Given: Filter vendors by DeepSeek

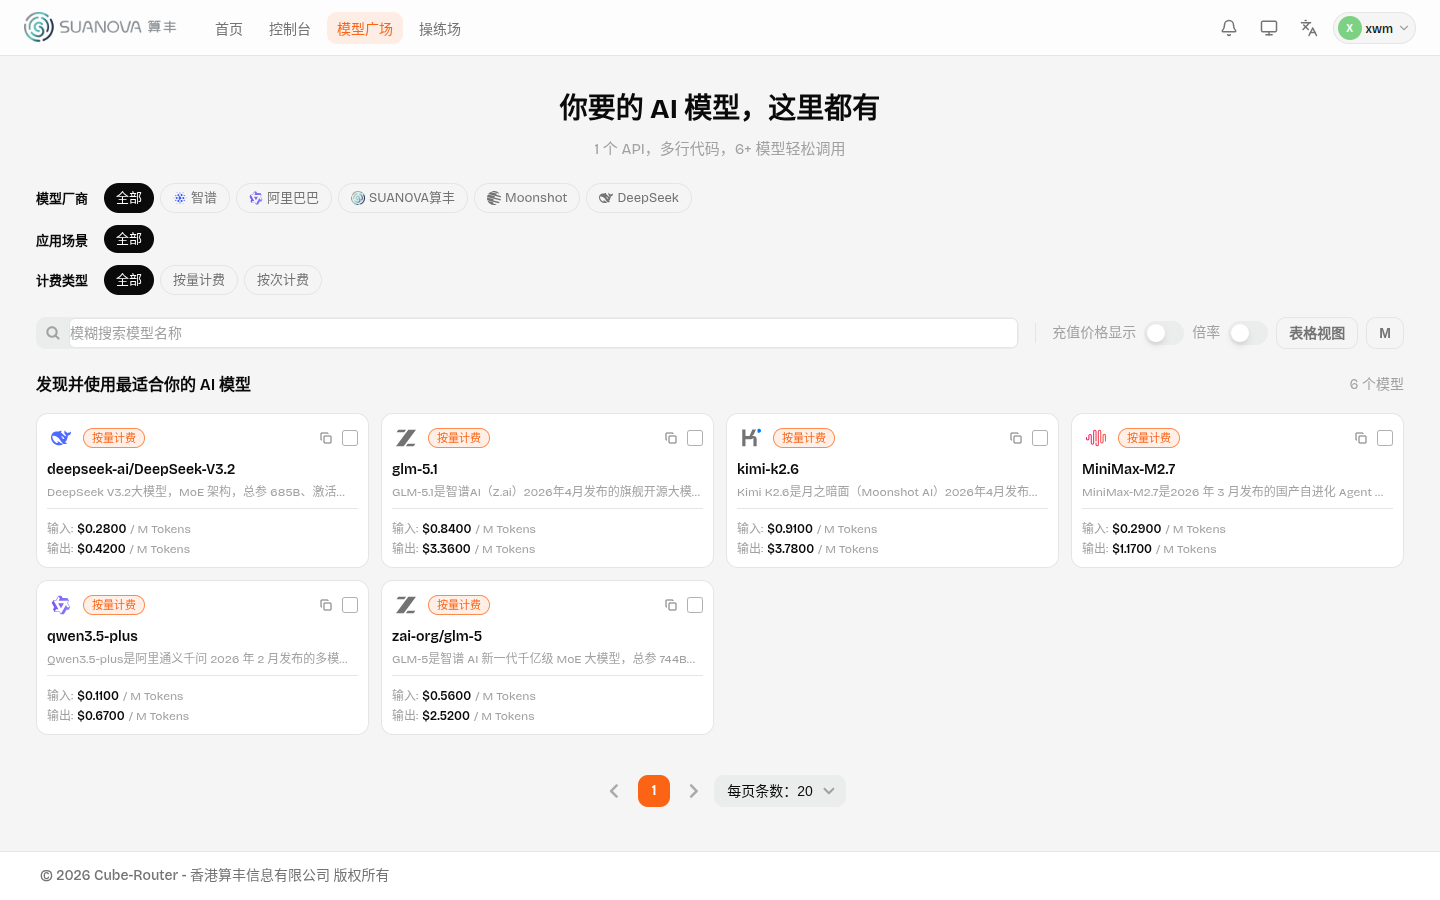Looking at the screenshot, I should tap(639, 198).
